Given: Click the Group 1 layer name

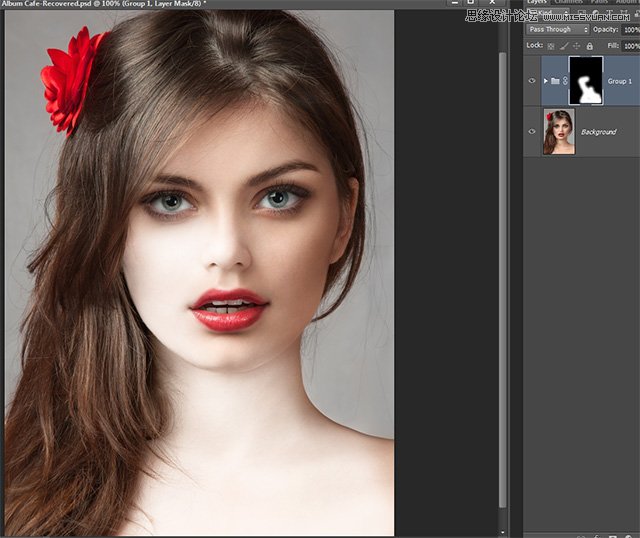Looking at the screenshot, I should [x=620, y=81].
